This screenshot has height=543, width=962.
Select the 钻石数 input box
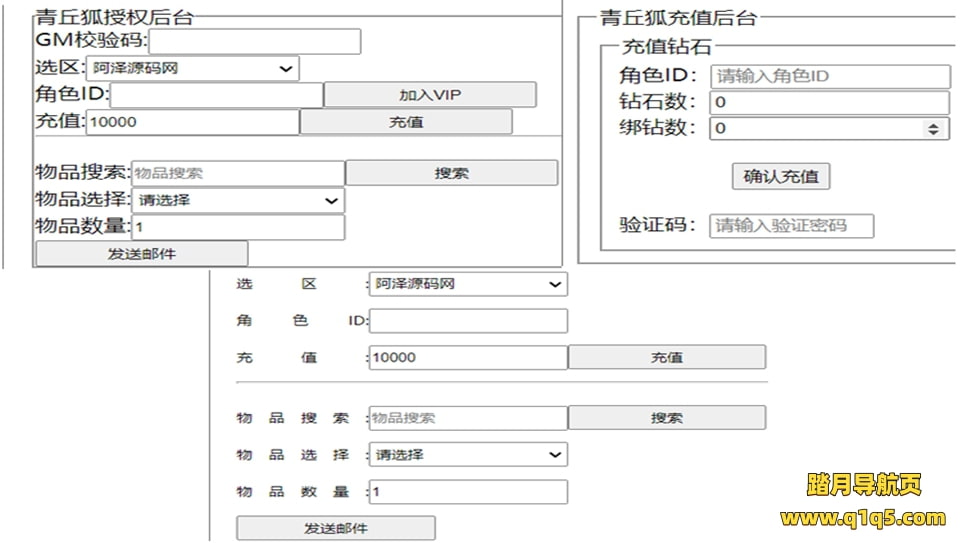(829, 103)
